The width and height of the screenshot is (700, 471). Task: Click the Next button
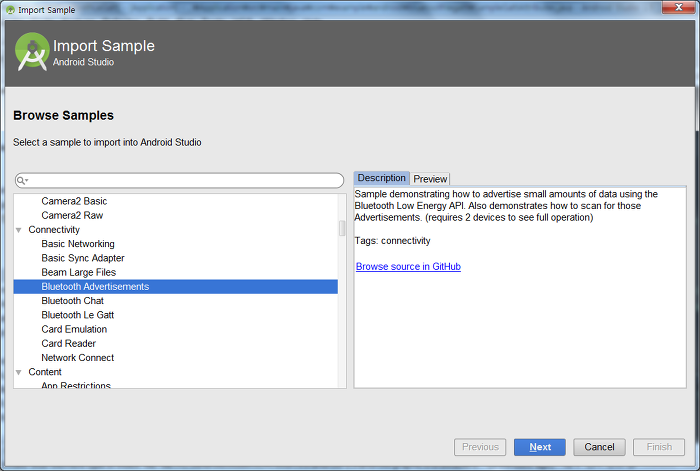pyautogui.click(x=540, y=447)
